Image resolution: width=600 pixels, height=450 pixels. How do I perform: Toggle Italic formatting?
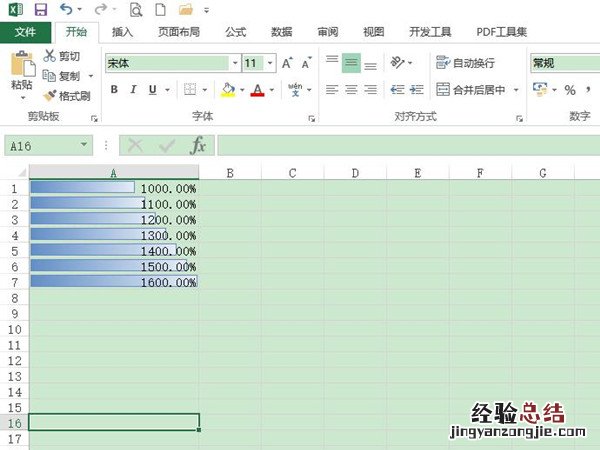coord(134,90)
